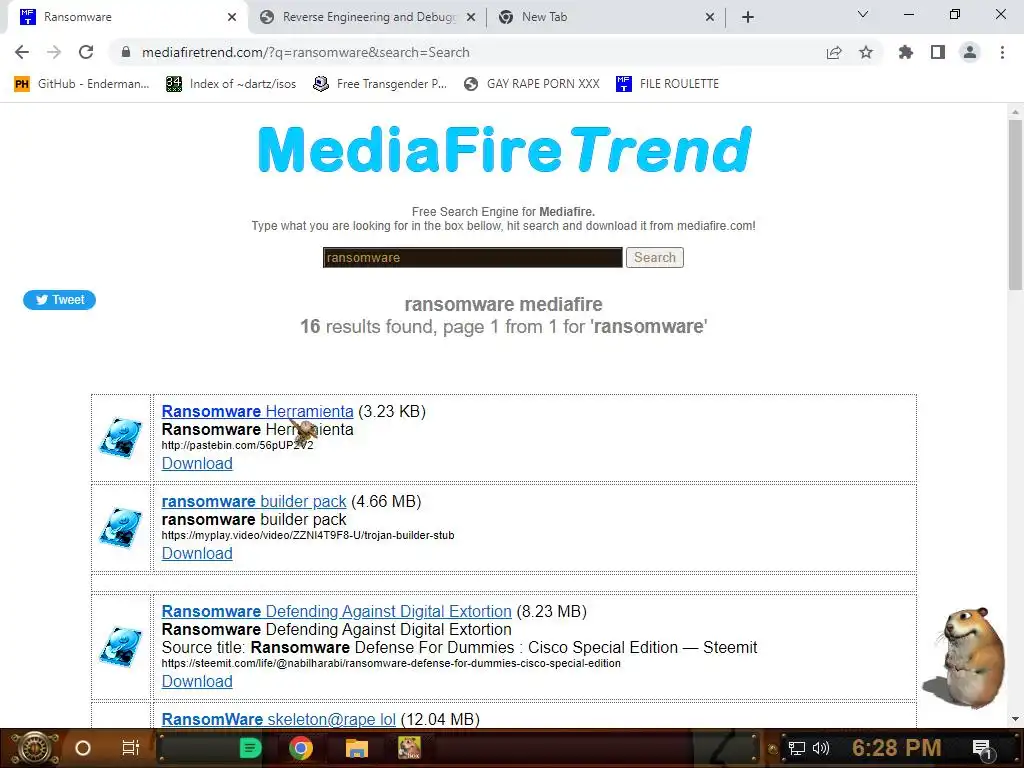
Task: Open the profile avatar icon
Action: pos(970,52)
